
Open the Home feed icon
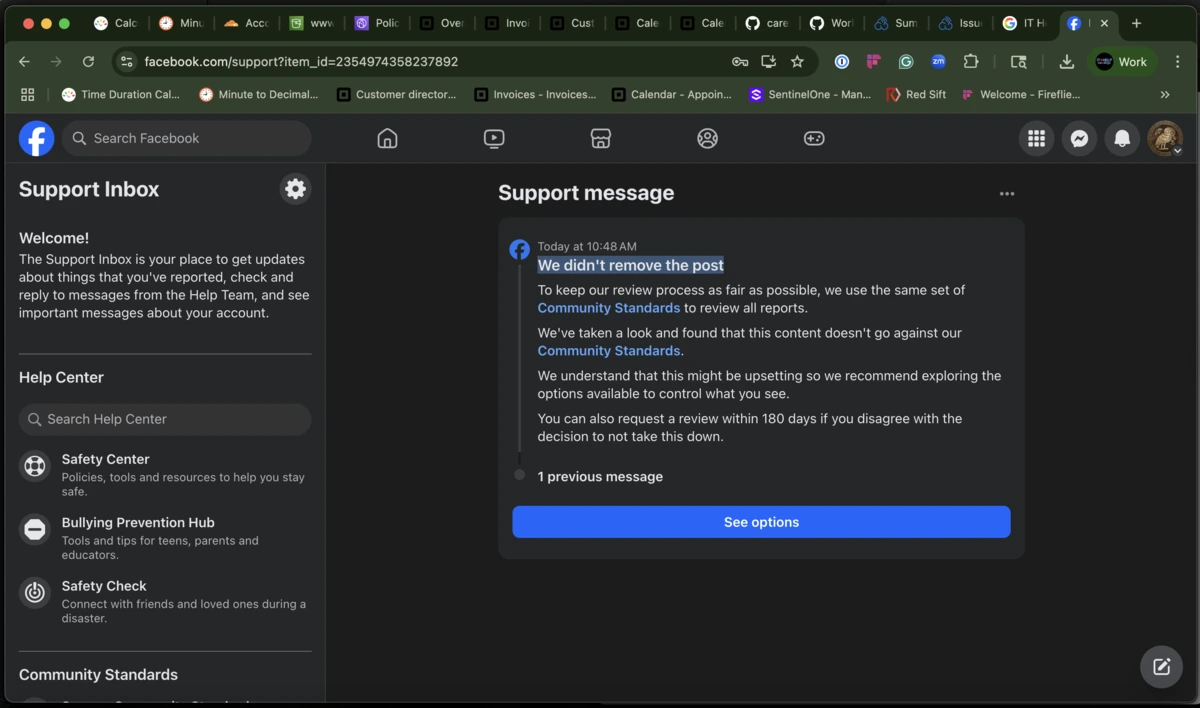(387, 139)
